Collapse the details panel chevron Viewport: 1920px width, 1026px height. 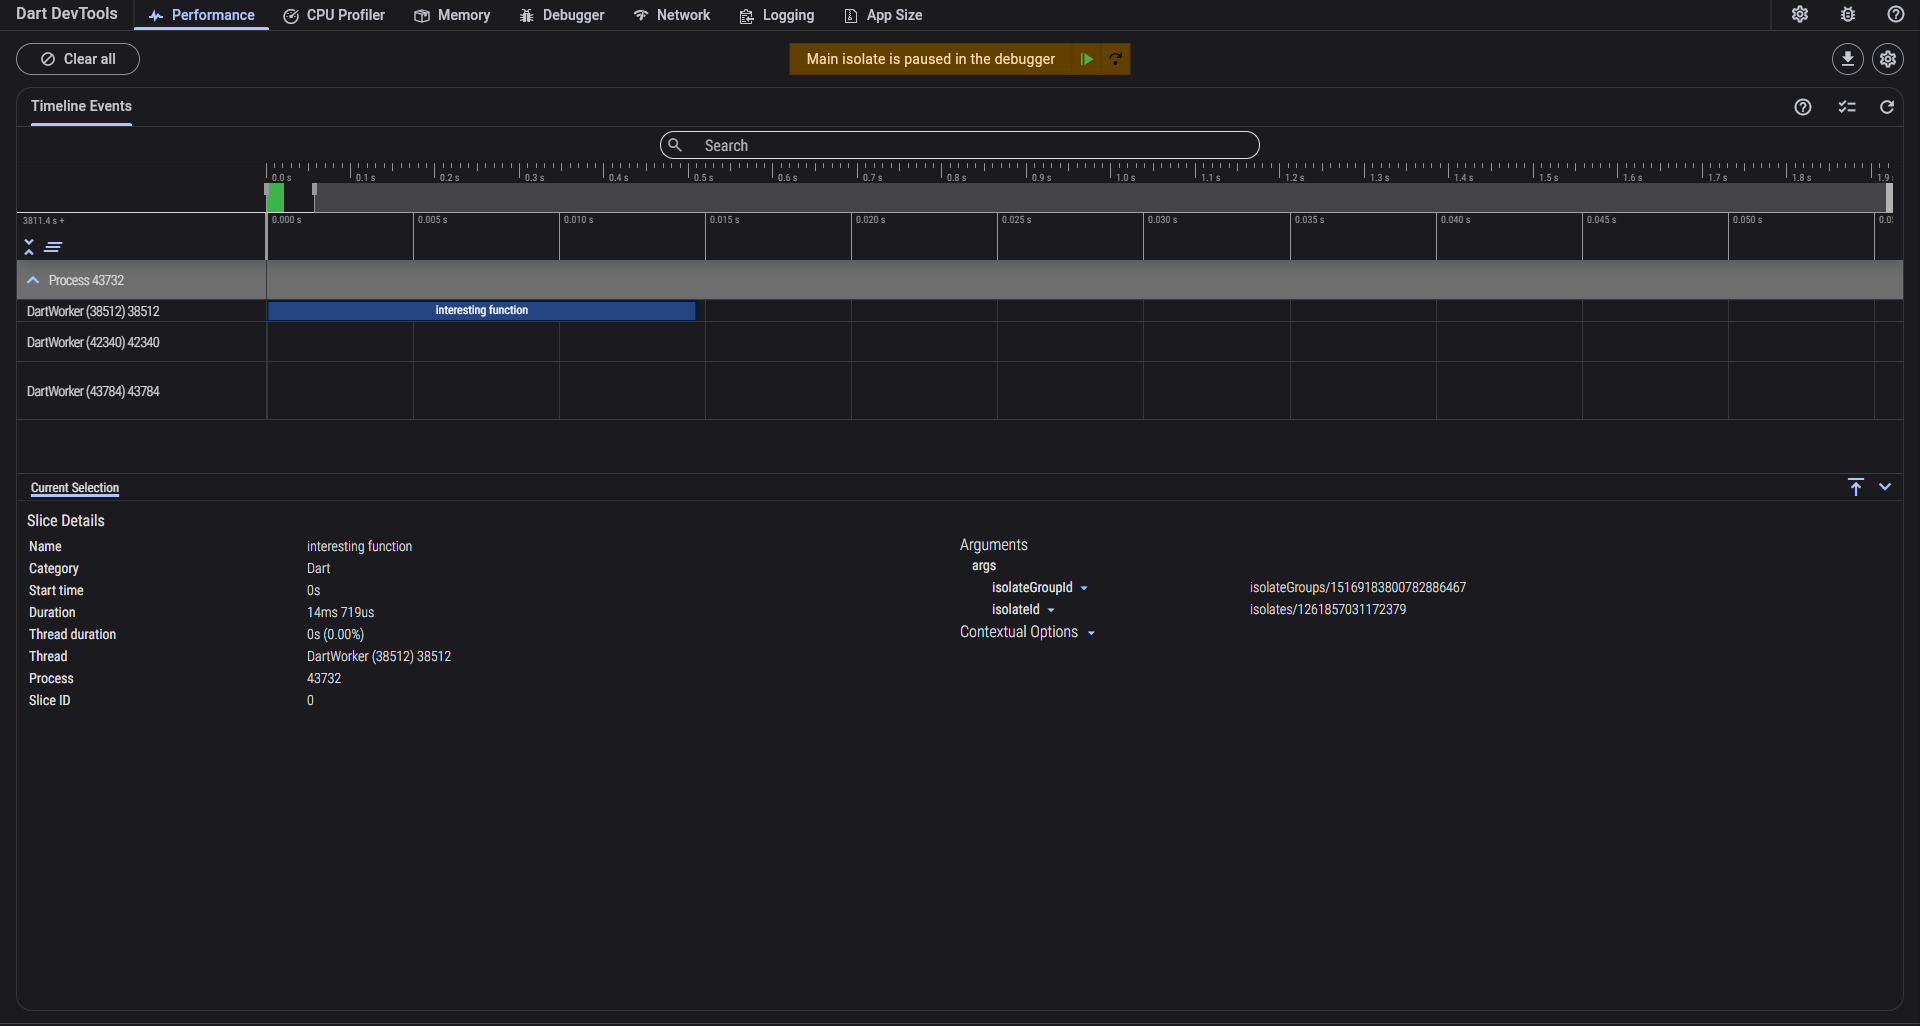click(1885, 487)
